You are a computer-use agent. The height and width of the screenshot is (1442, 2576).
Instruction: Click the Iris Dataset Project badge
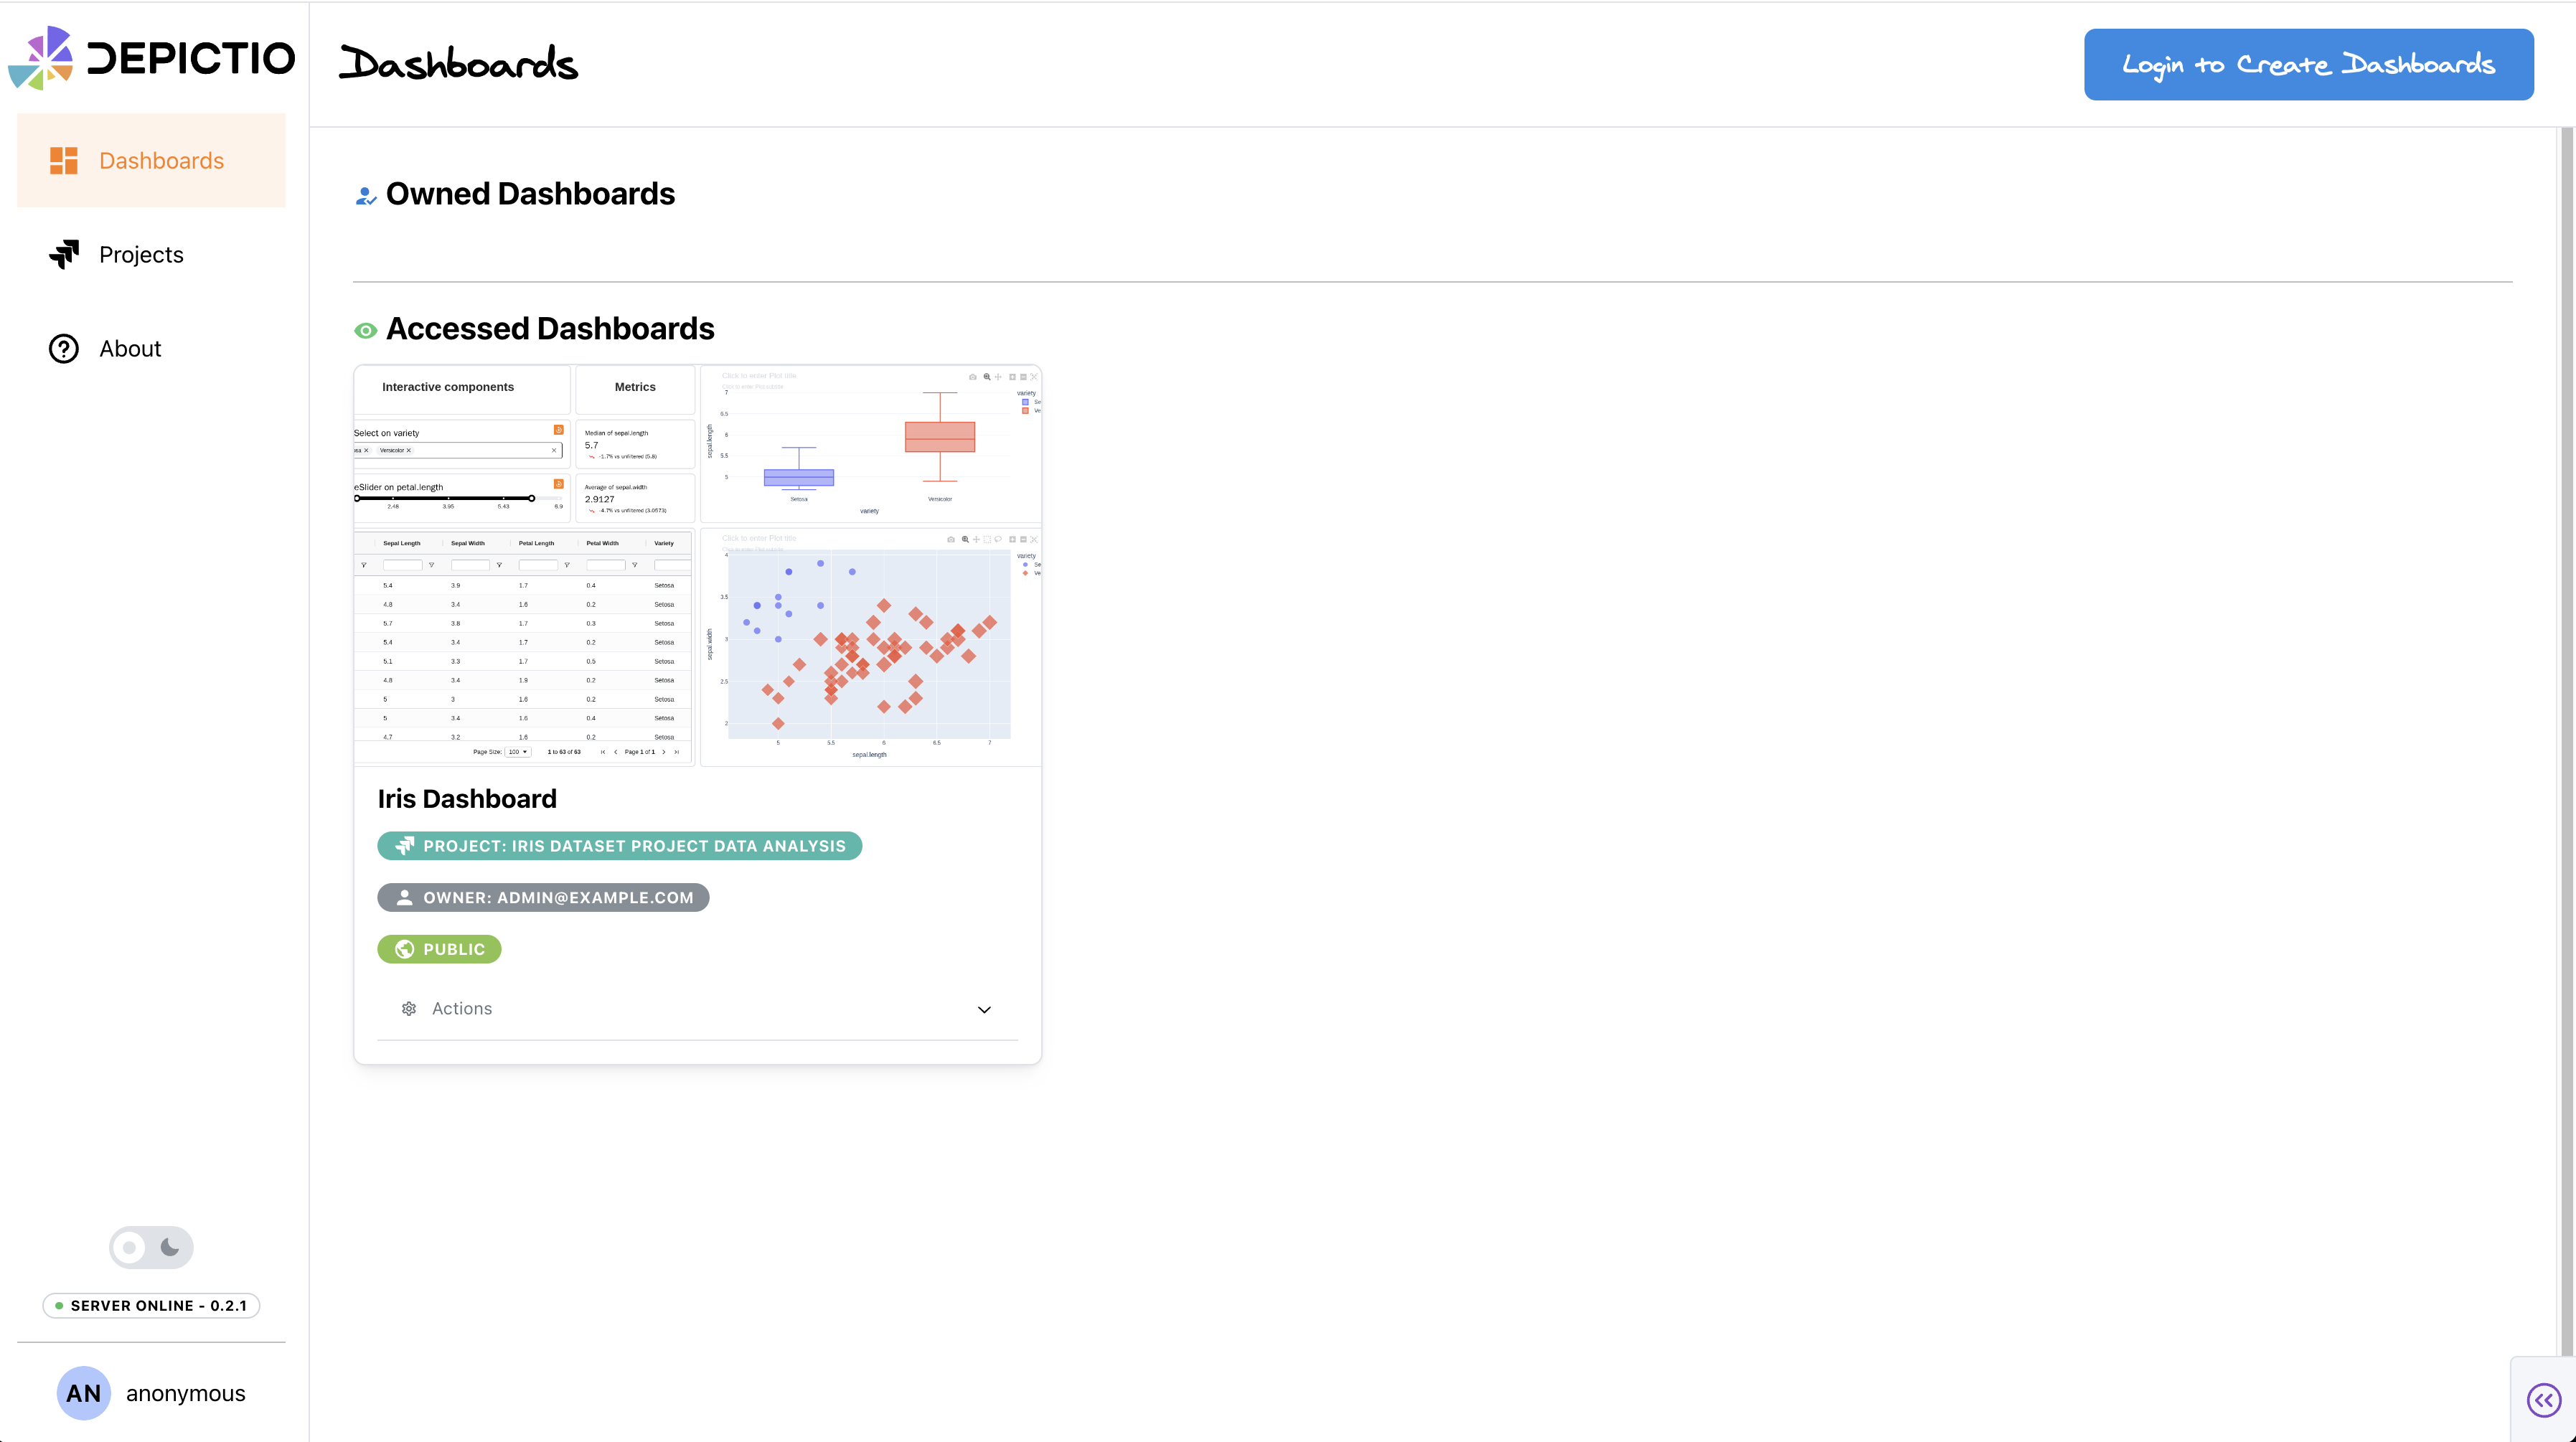tap(619, 846)
